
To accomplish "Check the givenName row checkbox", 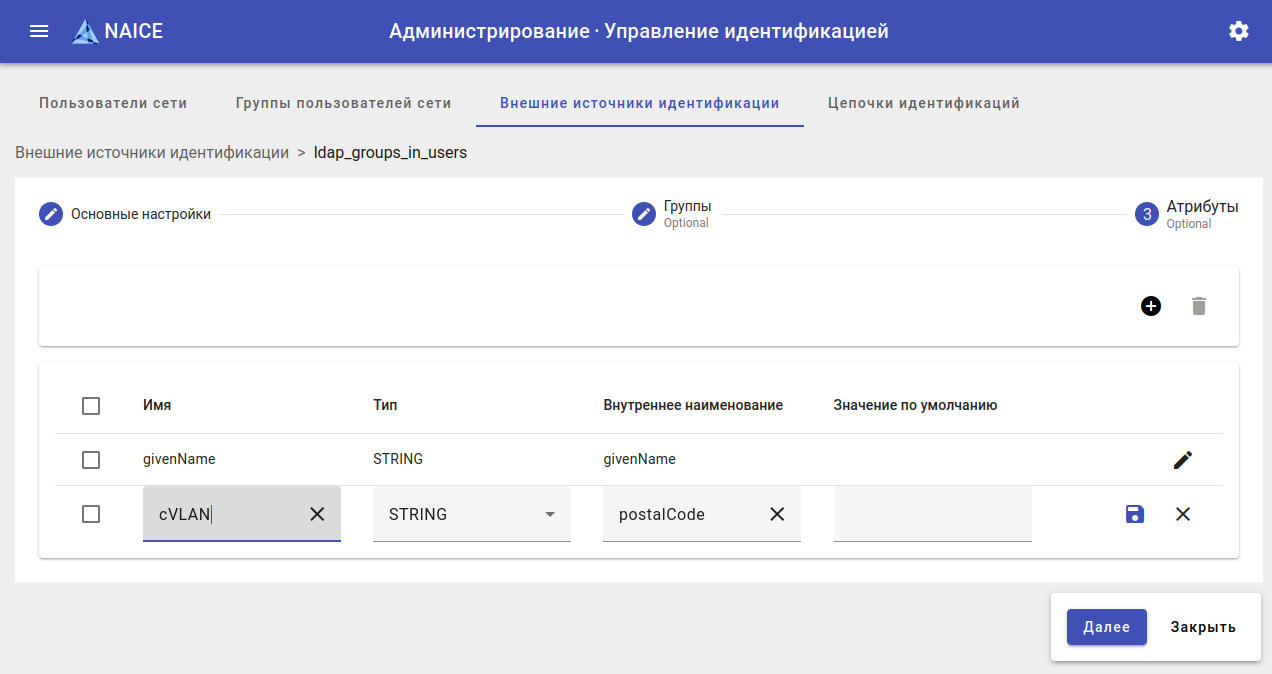I will coord(91,460).
